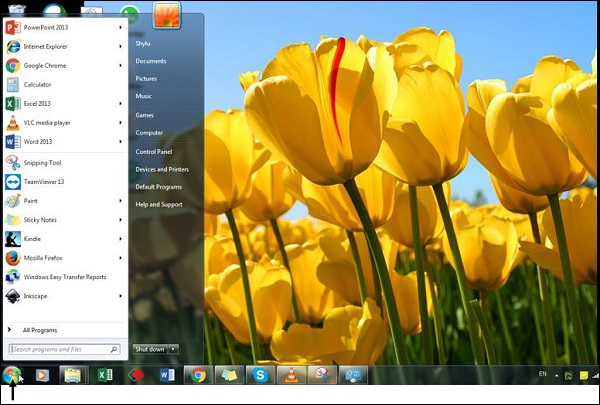Open Pictures library link
The width and height of the screenshot is (600, 405).
coord(146,79)
